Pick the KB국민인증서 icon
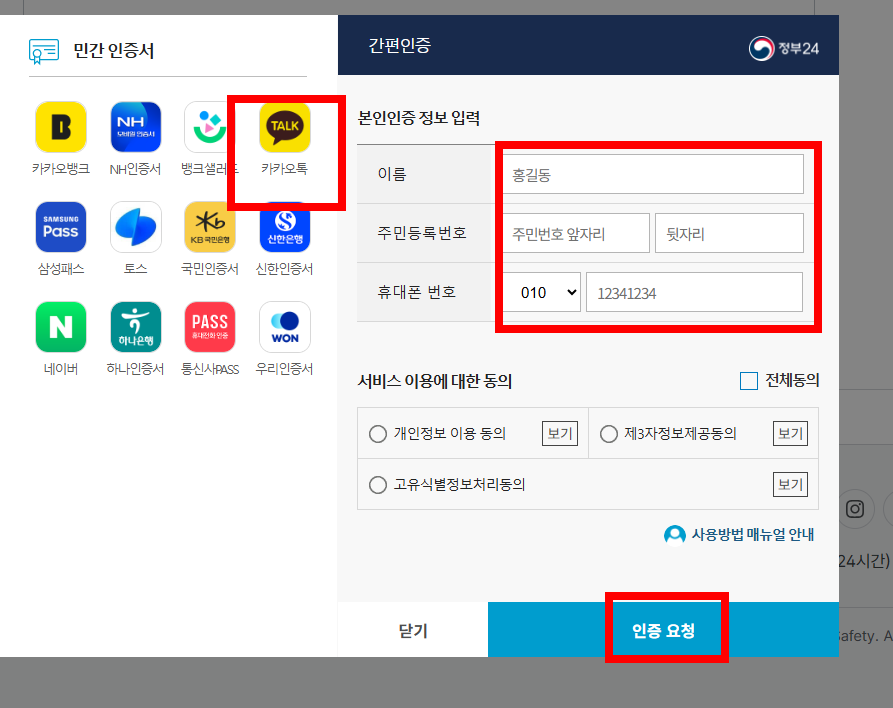Viewport: 893px width, 708px height. coord(209,226)
